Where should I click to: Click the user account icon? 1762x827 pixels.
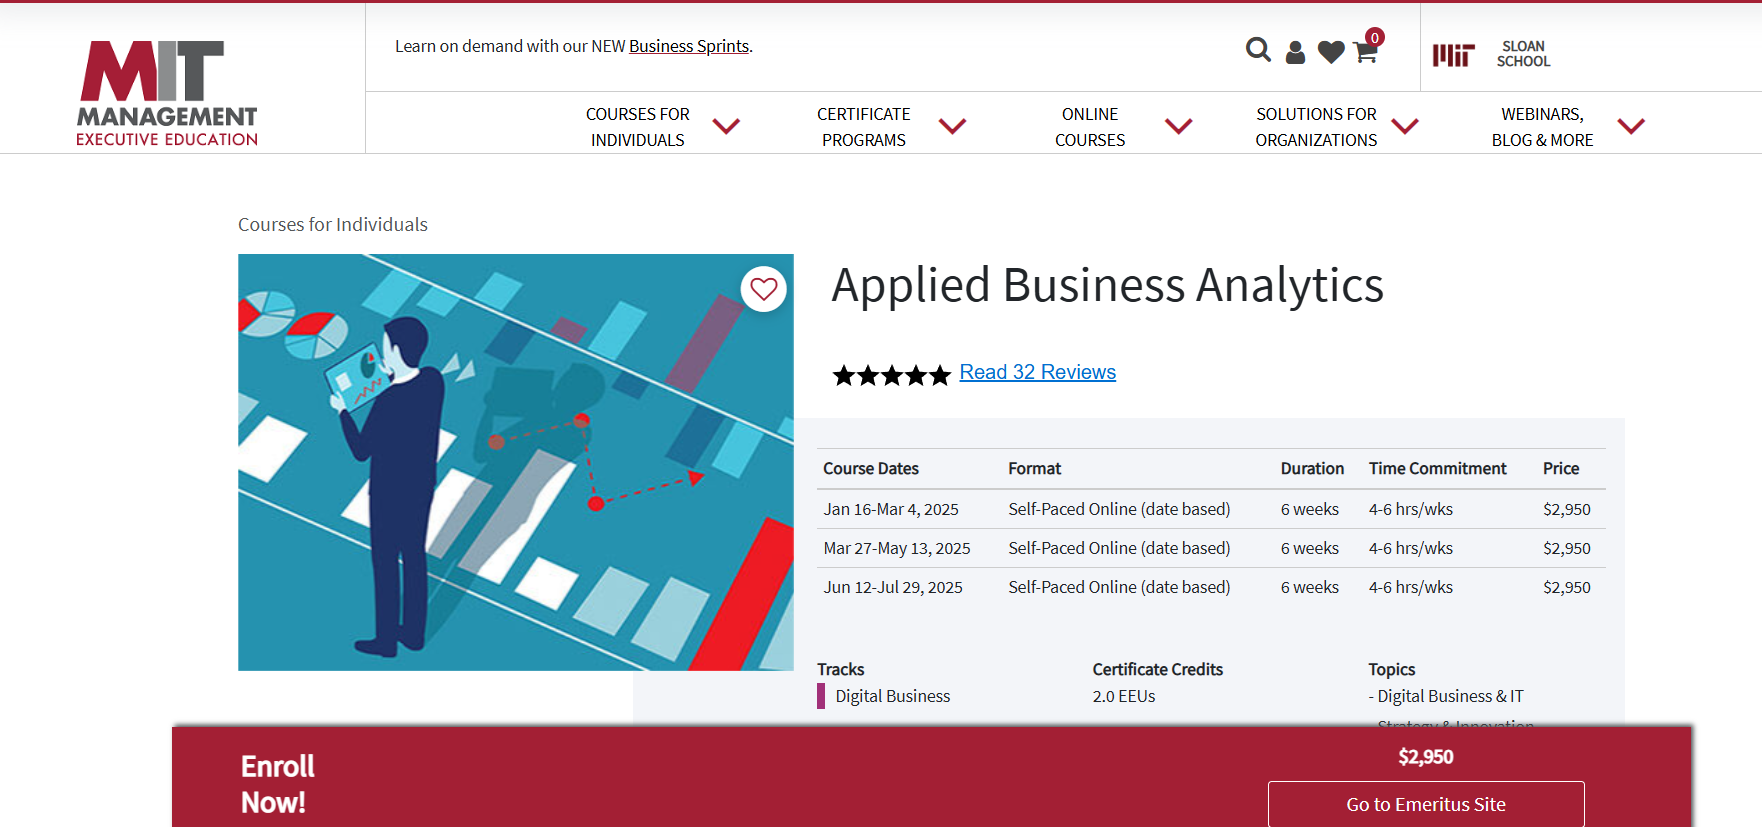1295,52
